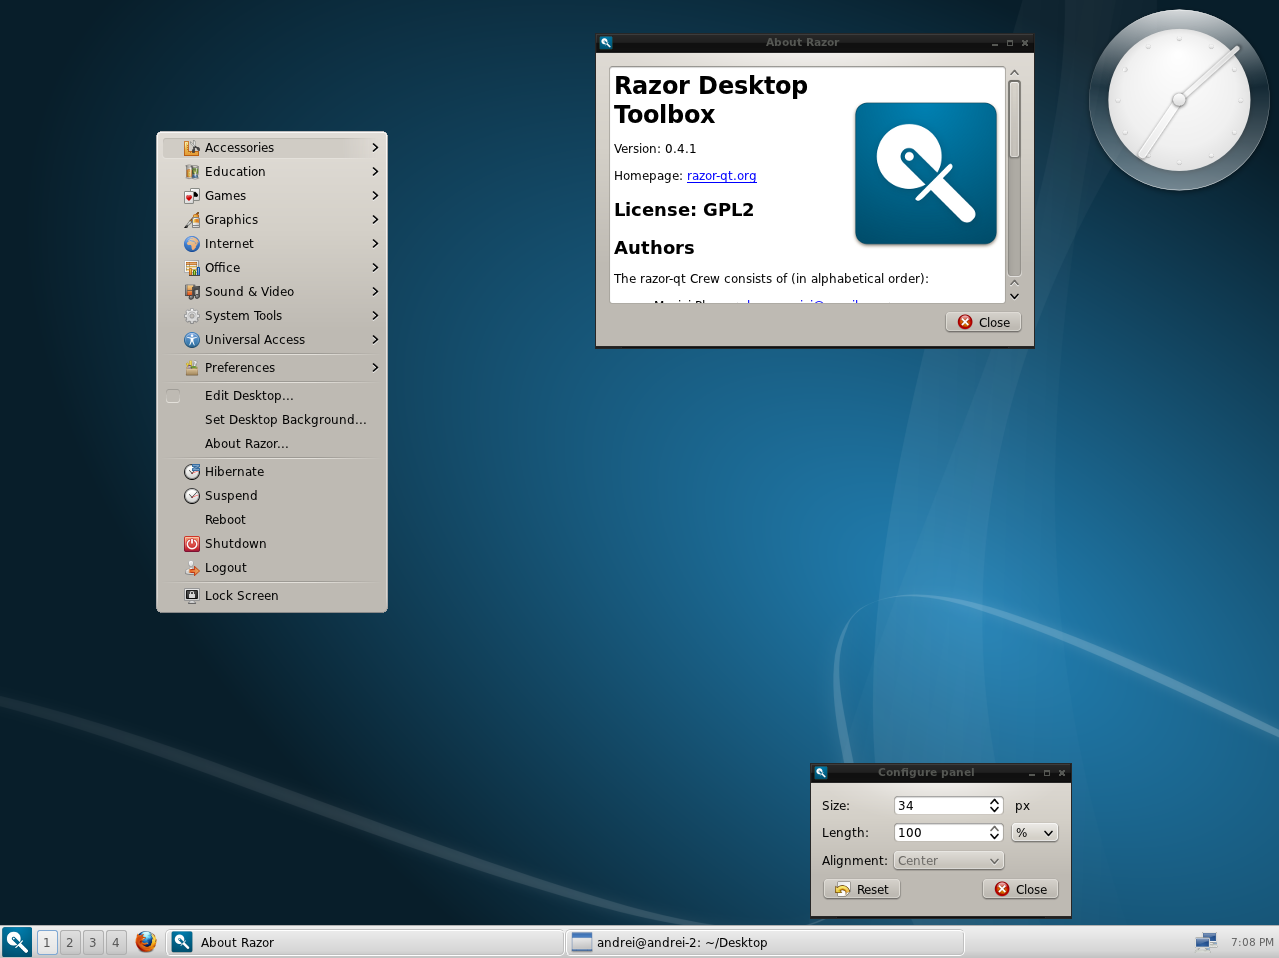Screen dimensions: 1279x958
Task: Switch to workspace 2
Action: (69, 941)
